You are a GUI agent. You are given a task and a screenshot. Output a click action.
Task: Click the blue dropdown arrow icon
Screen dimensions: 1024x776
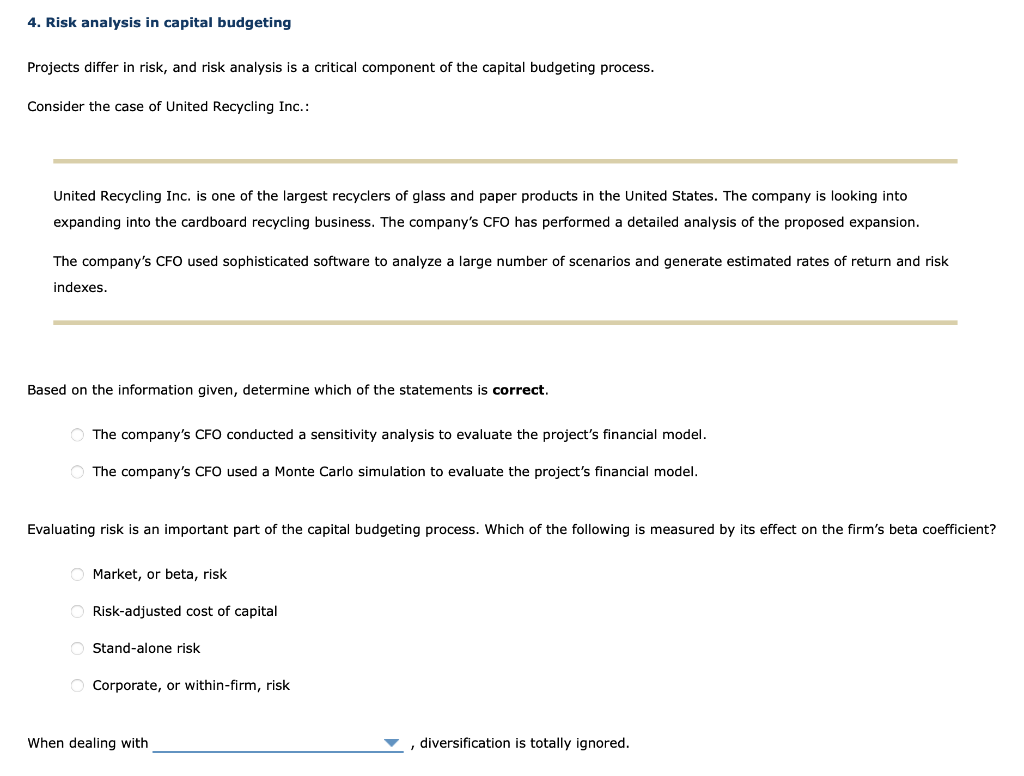point(392,742)
